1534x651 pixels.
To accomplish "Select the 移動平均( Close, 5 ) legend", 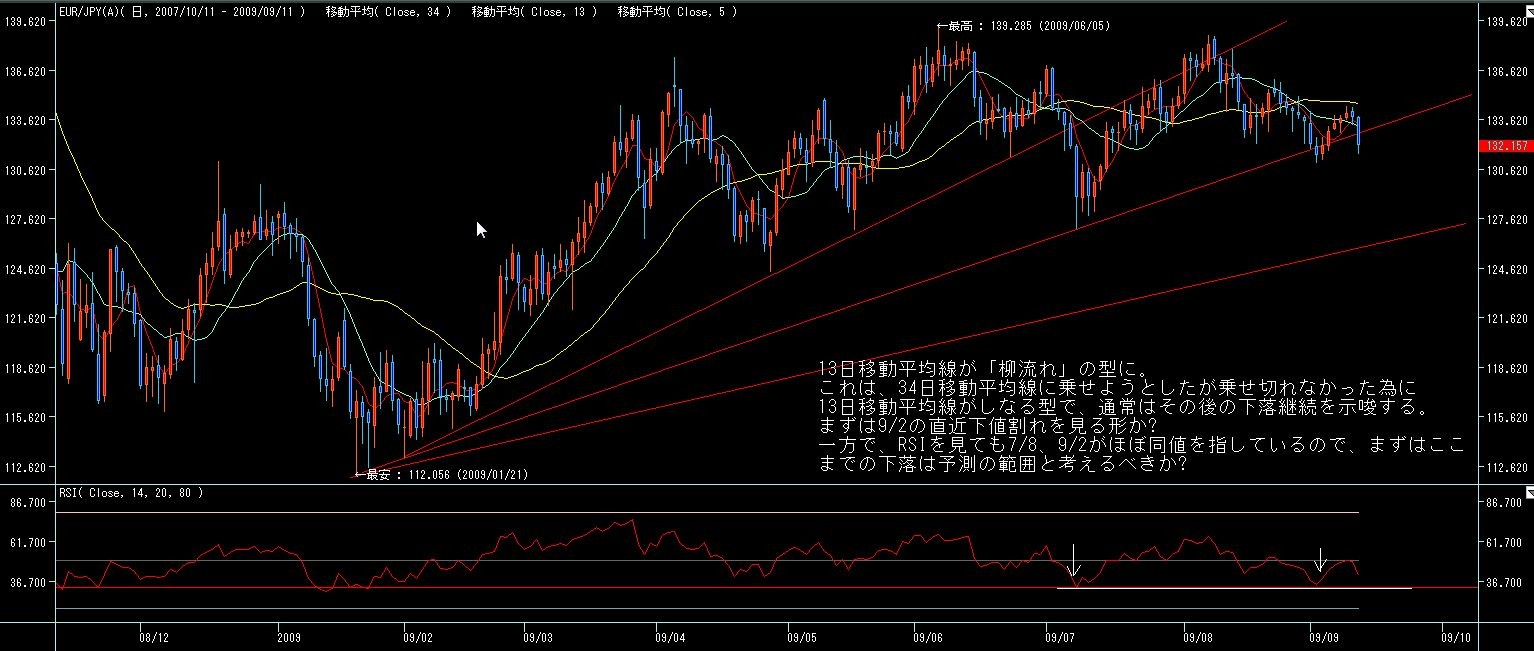I will (x=677, y=12).
